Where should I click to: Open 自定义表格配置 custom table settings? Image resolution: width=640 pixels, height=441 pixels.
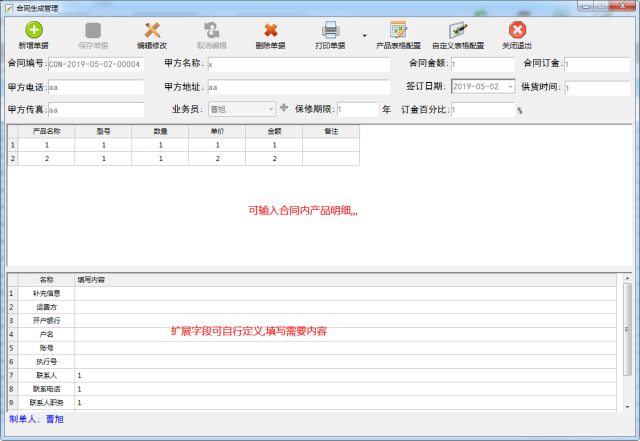(x=457, y=31)
